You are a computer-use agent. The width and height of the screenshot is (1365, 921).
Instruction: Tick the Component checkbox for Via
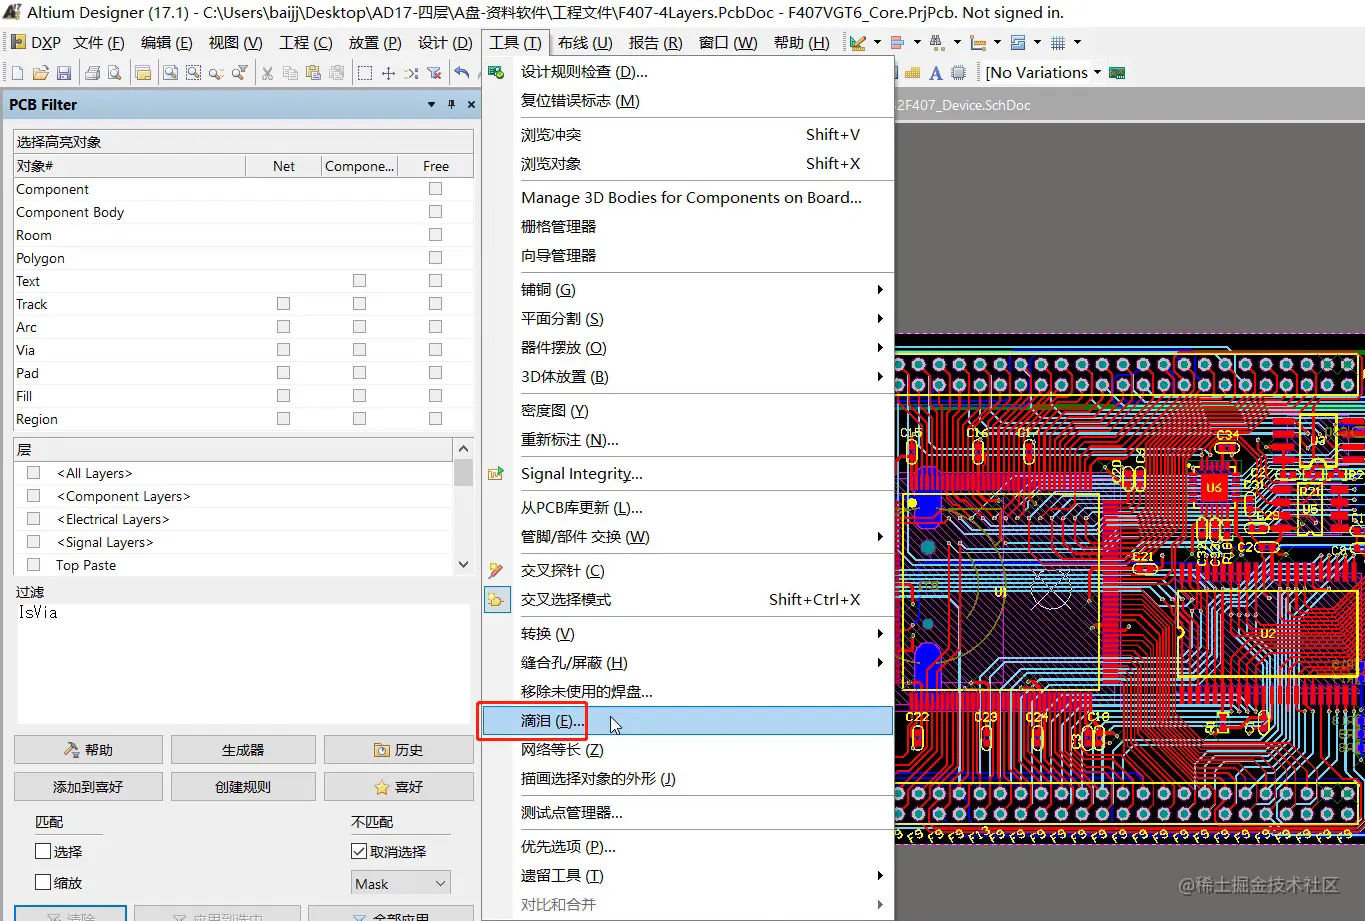point(359,350)
